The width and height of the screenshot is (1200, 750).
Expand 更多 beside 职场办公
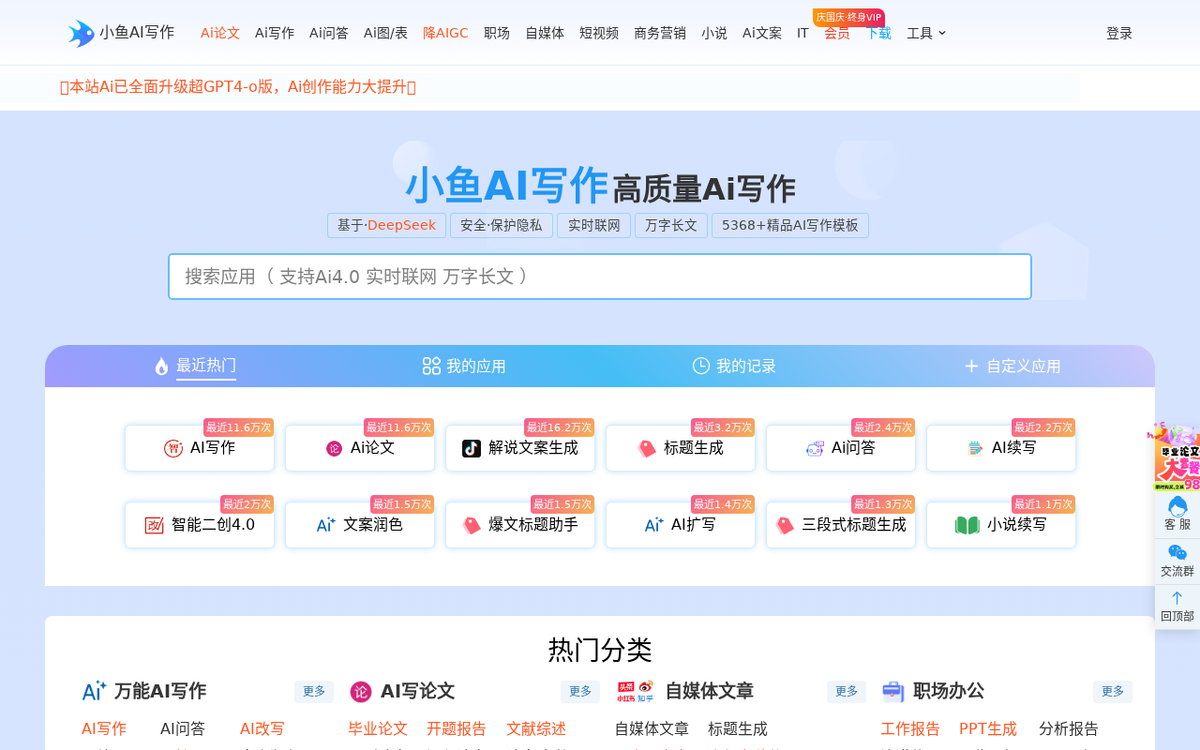pos(1112,691)
